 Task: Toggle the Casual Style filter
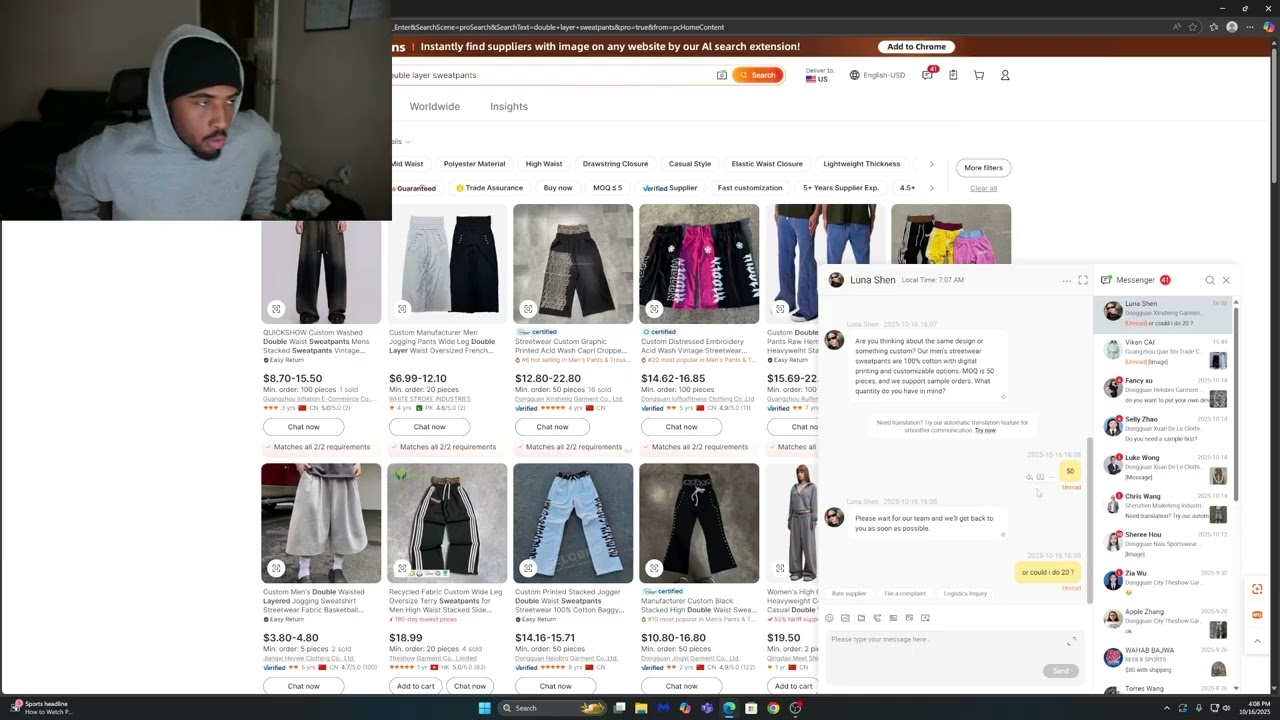[690, 164]
